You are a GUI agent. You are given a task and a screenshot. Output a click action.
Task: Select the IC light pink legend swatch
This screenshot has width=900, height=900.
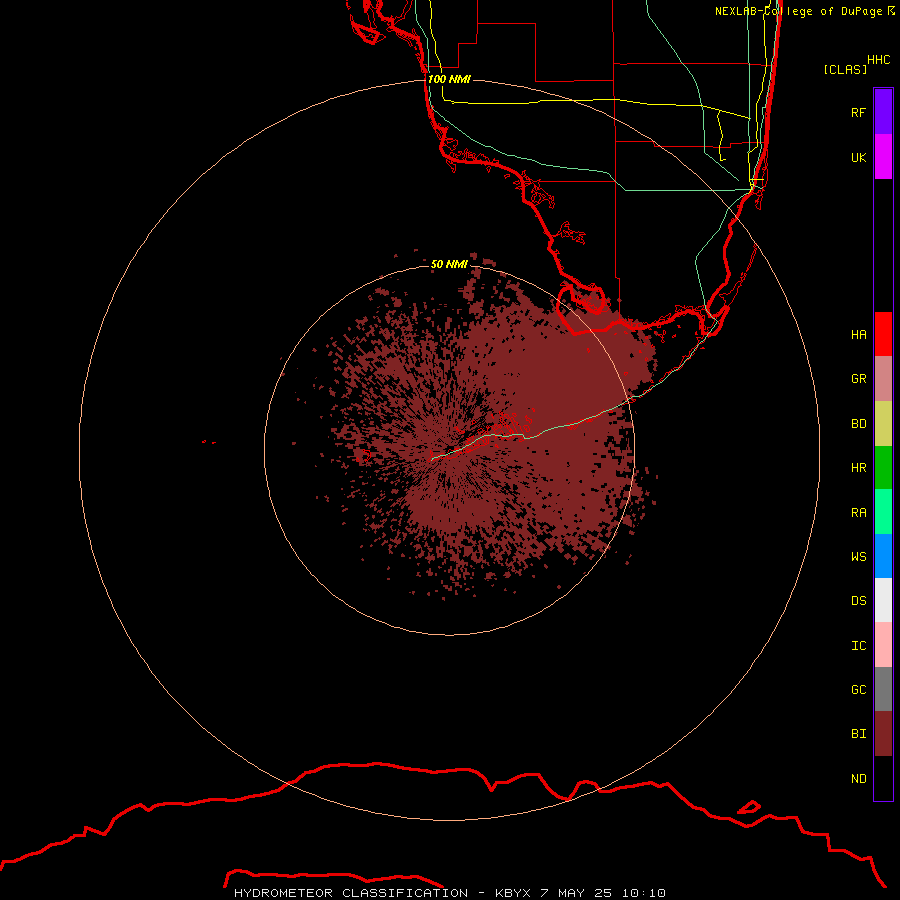coord(883,645)
